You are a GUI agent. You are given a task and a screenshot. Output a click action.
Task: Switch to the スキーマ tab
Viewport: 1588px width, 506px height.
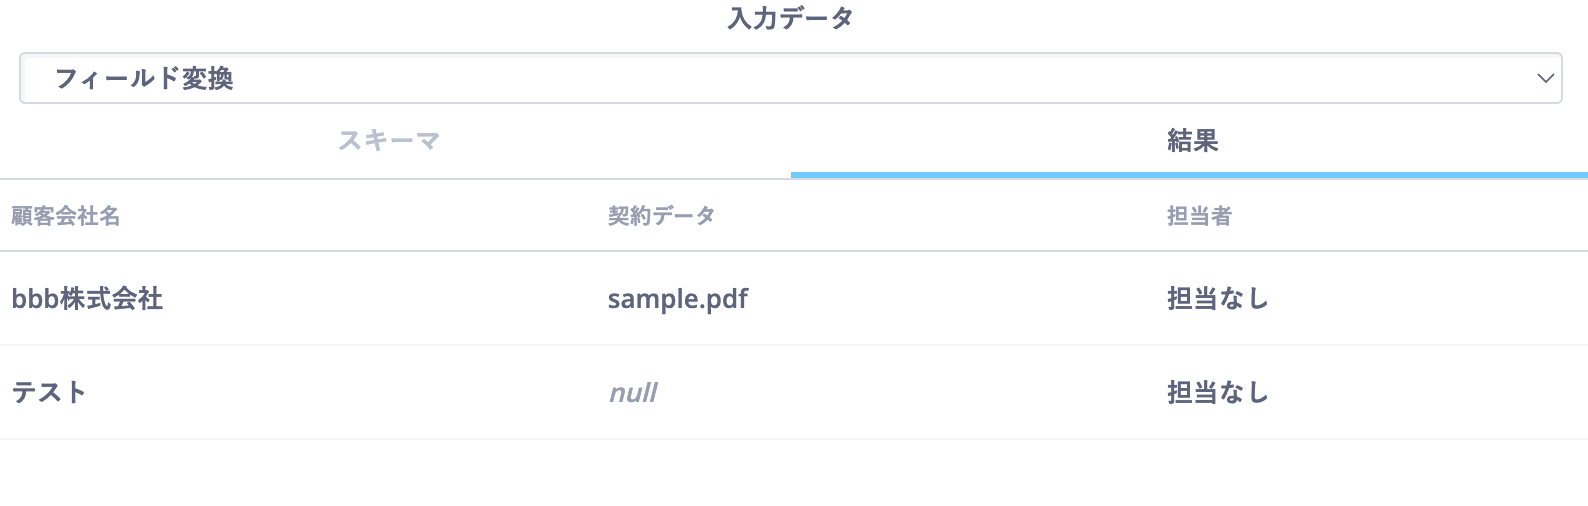click(x=389, y=141)
